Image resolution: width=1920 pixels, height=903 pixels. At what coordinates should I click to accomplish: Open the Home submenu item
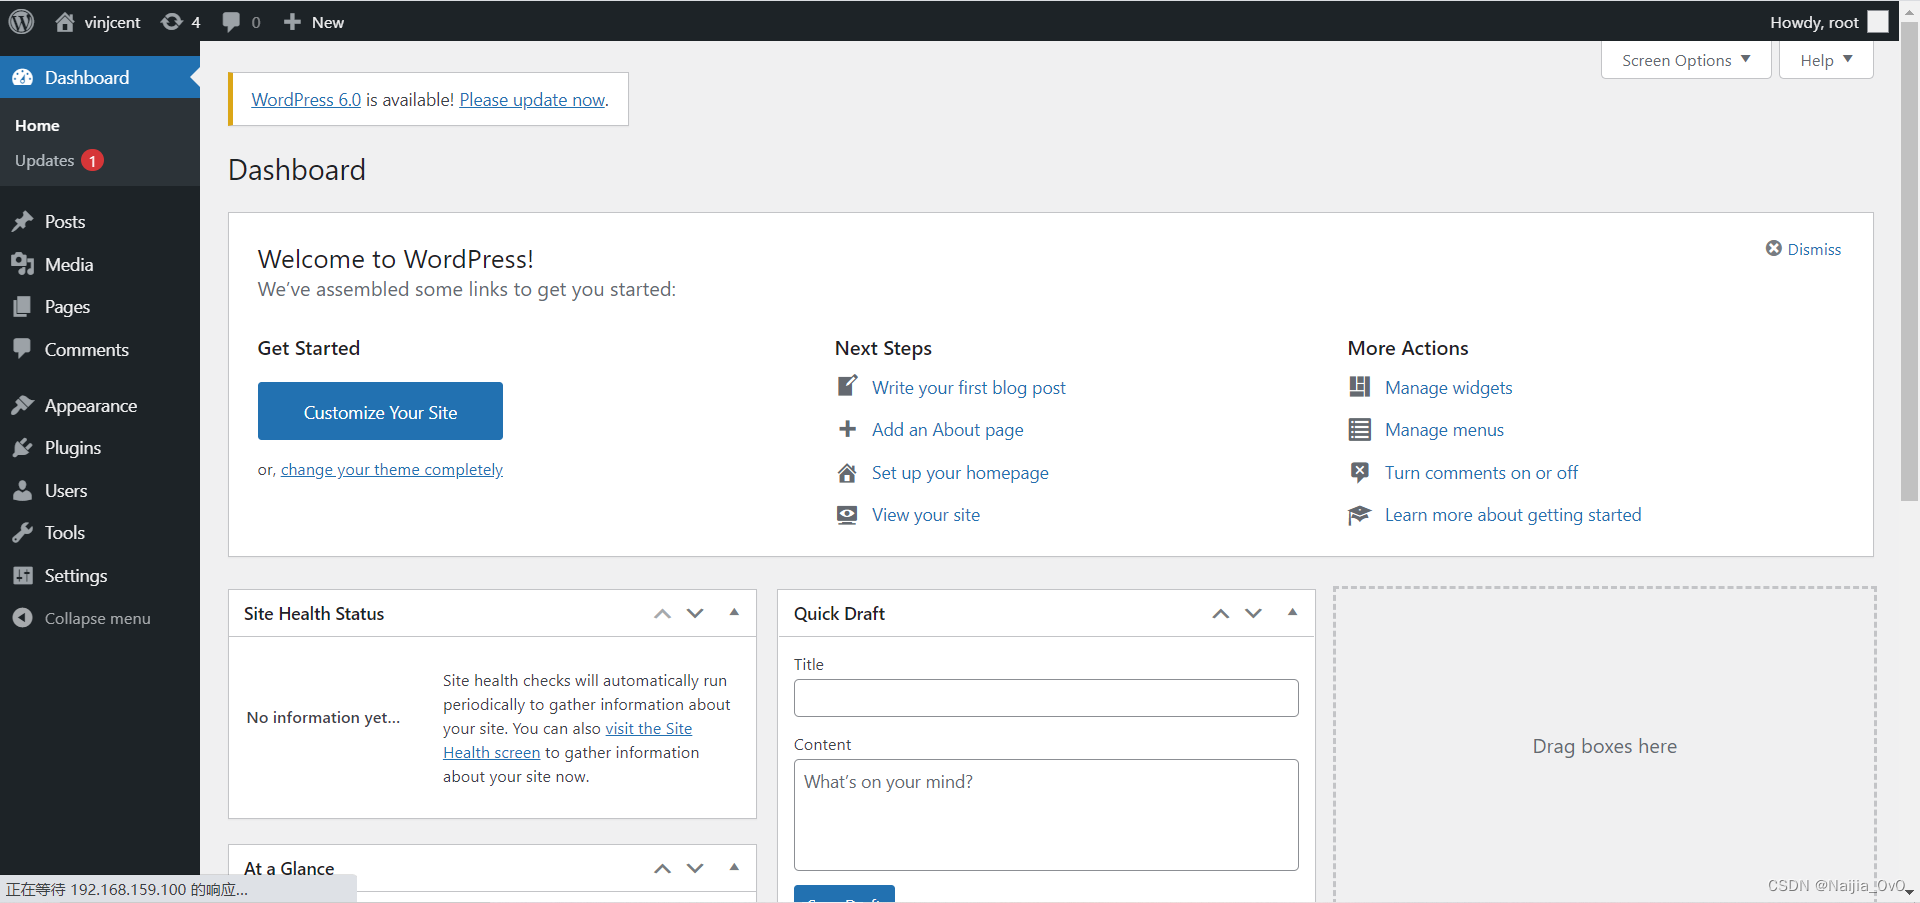click(x=37, y=125)
